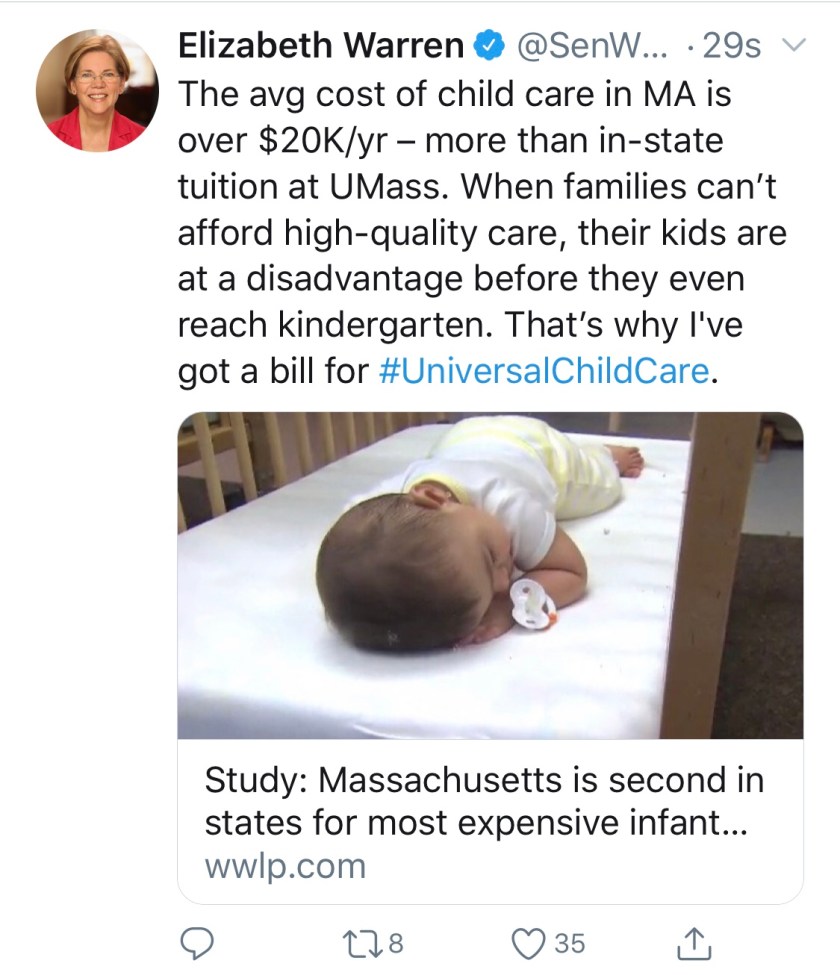The height and width of the screenshot is (975, 840).
Task: Visit the wwlp.com source link
Action: (285, 865)
